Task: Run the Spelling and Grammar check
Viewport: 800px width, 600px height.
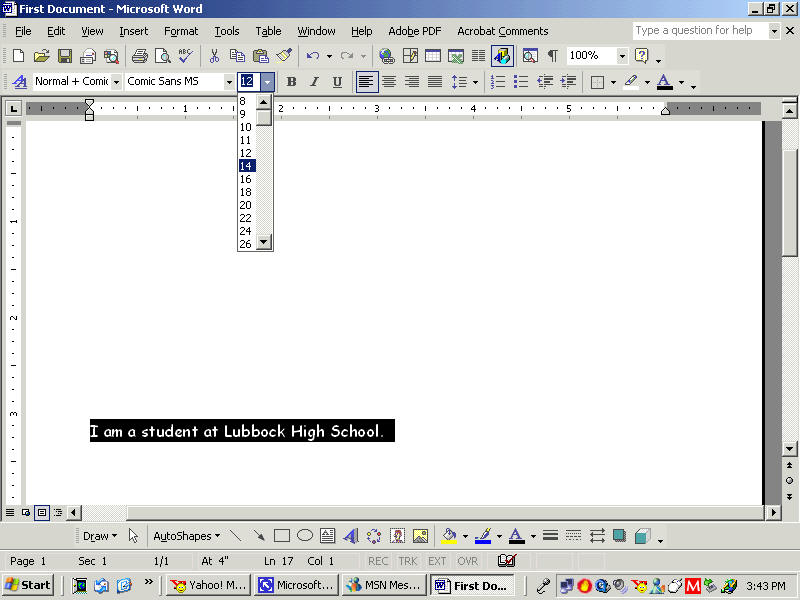Action: 186,56
